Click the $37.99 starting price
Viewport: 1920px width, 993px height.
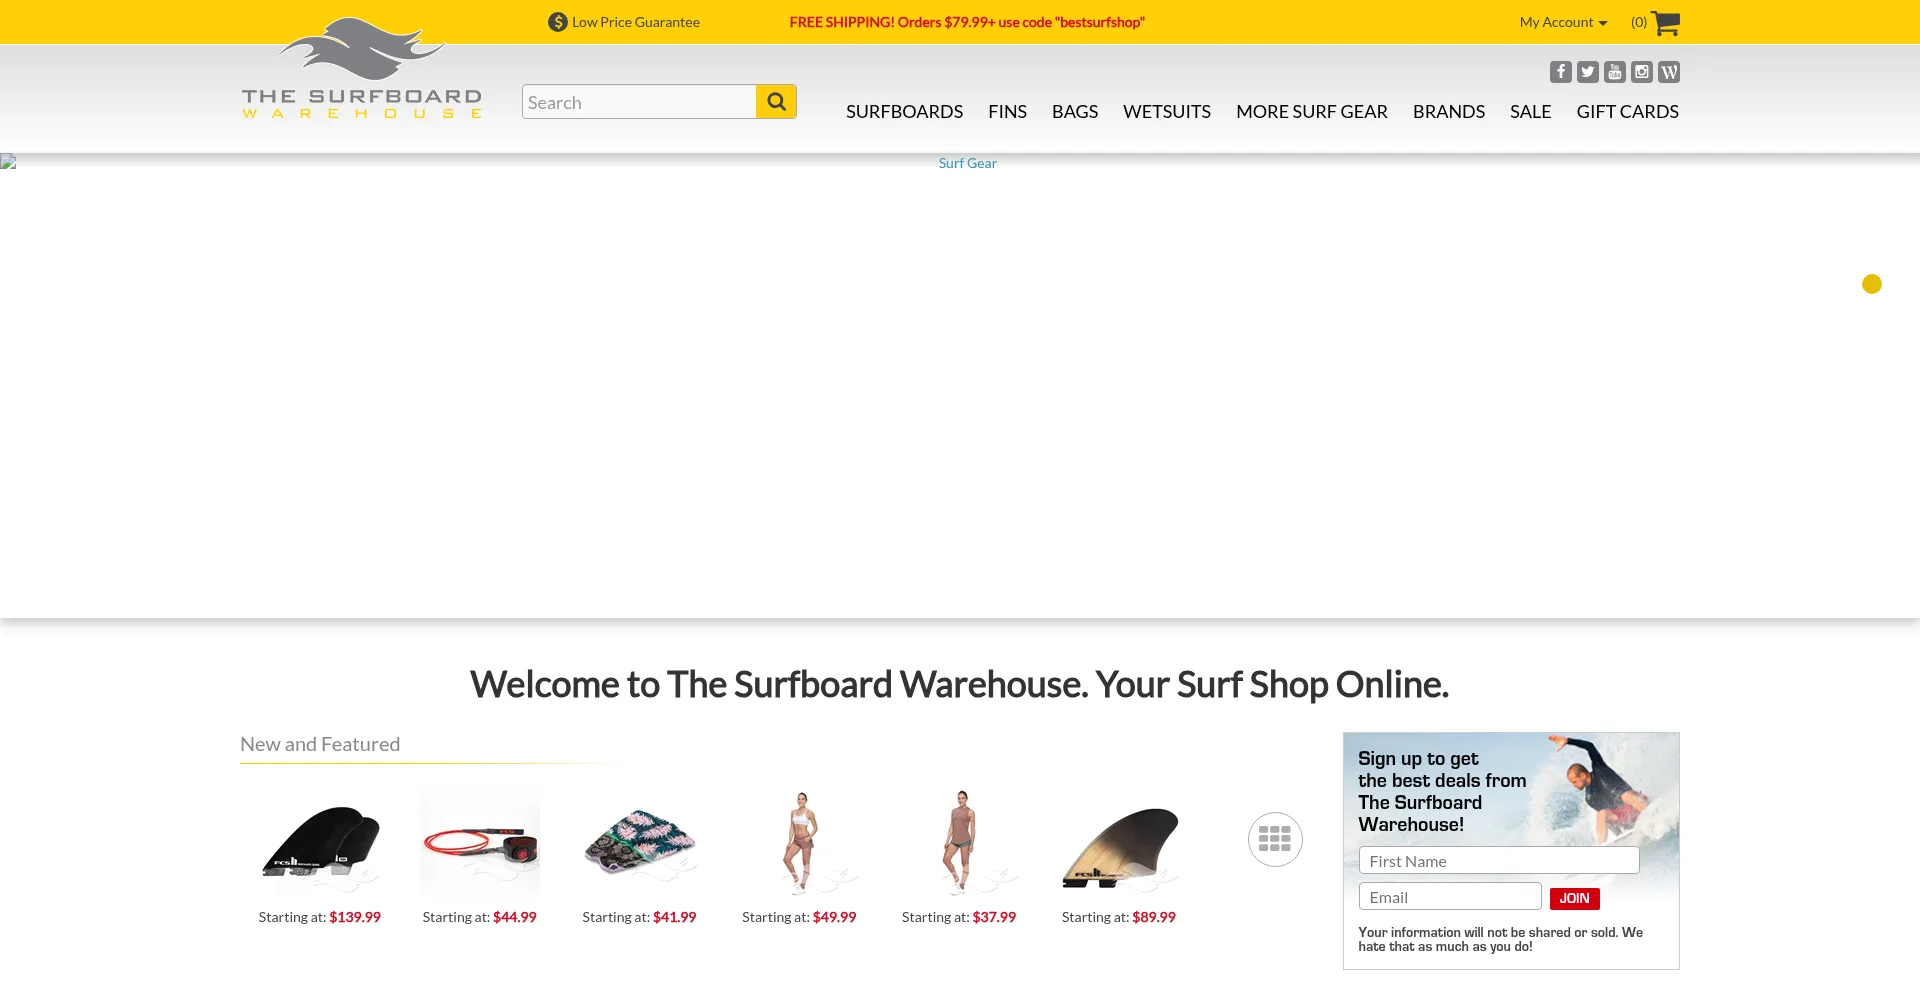(994, 917)
